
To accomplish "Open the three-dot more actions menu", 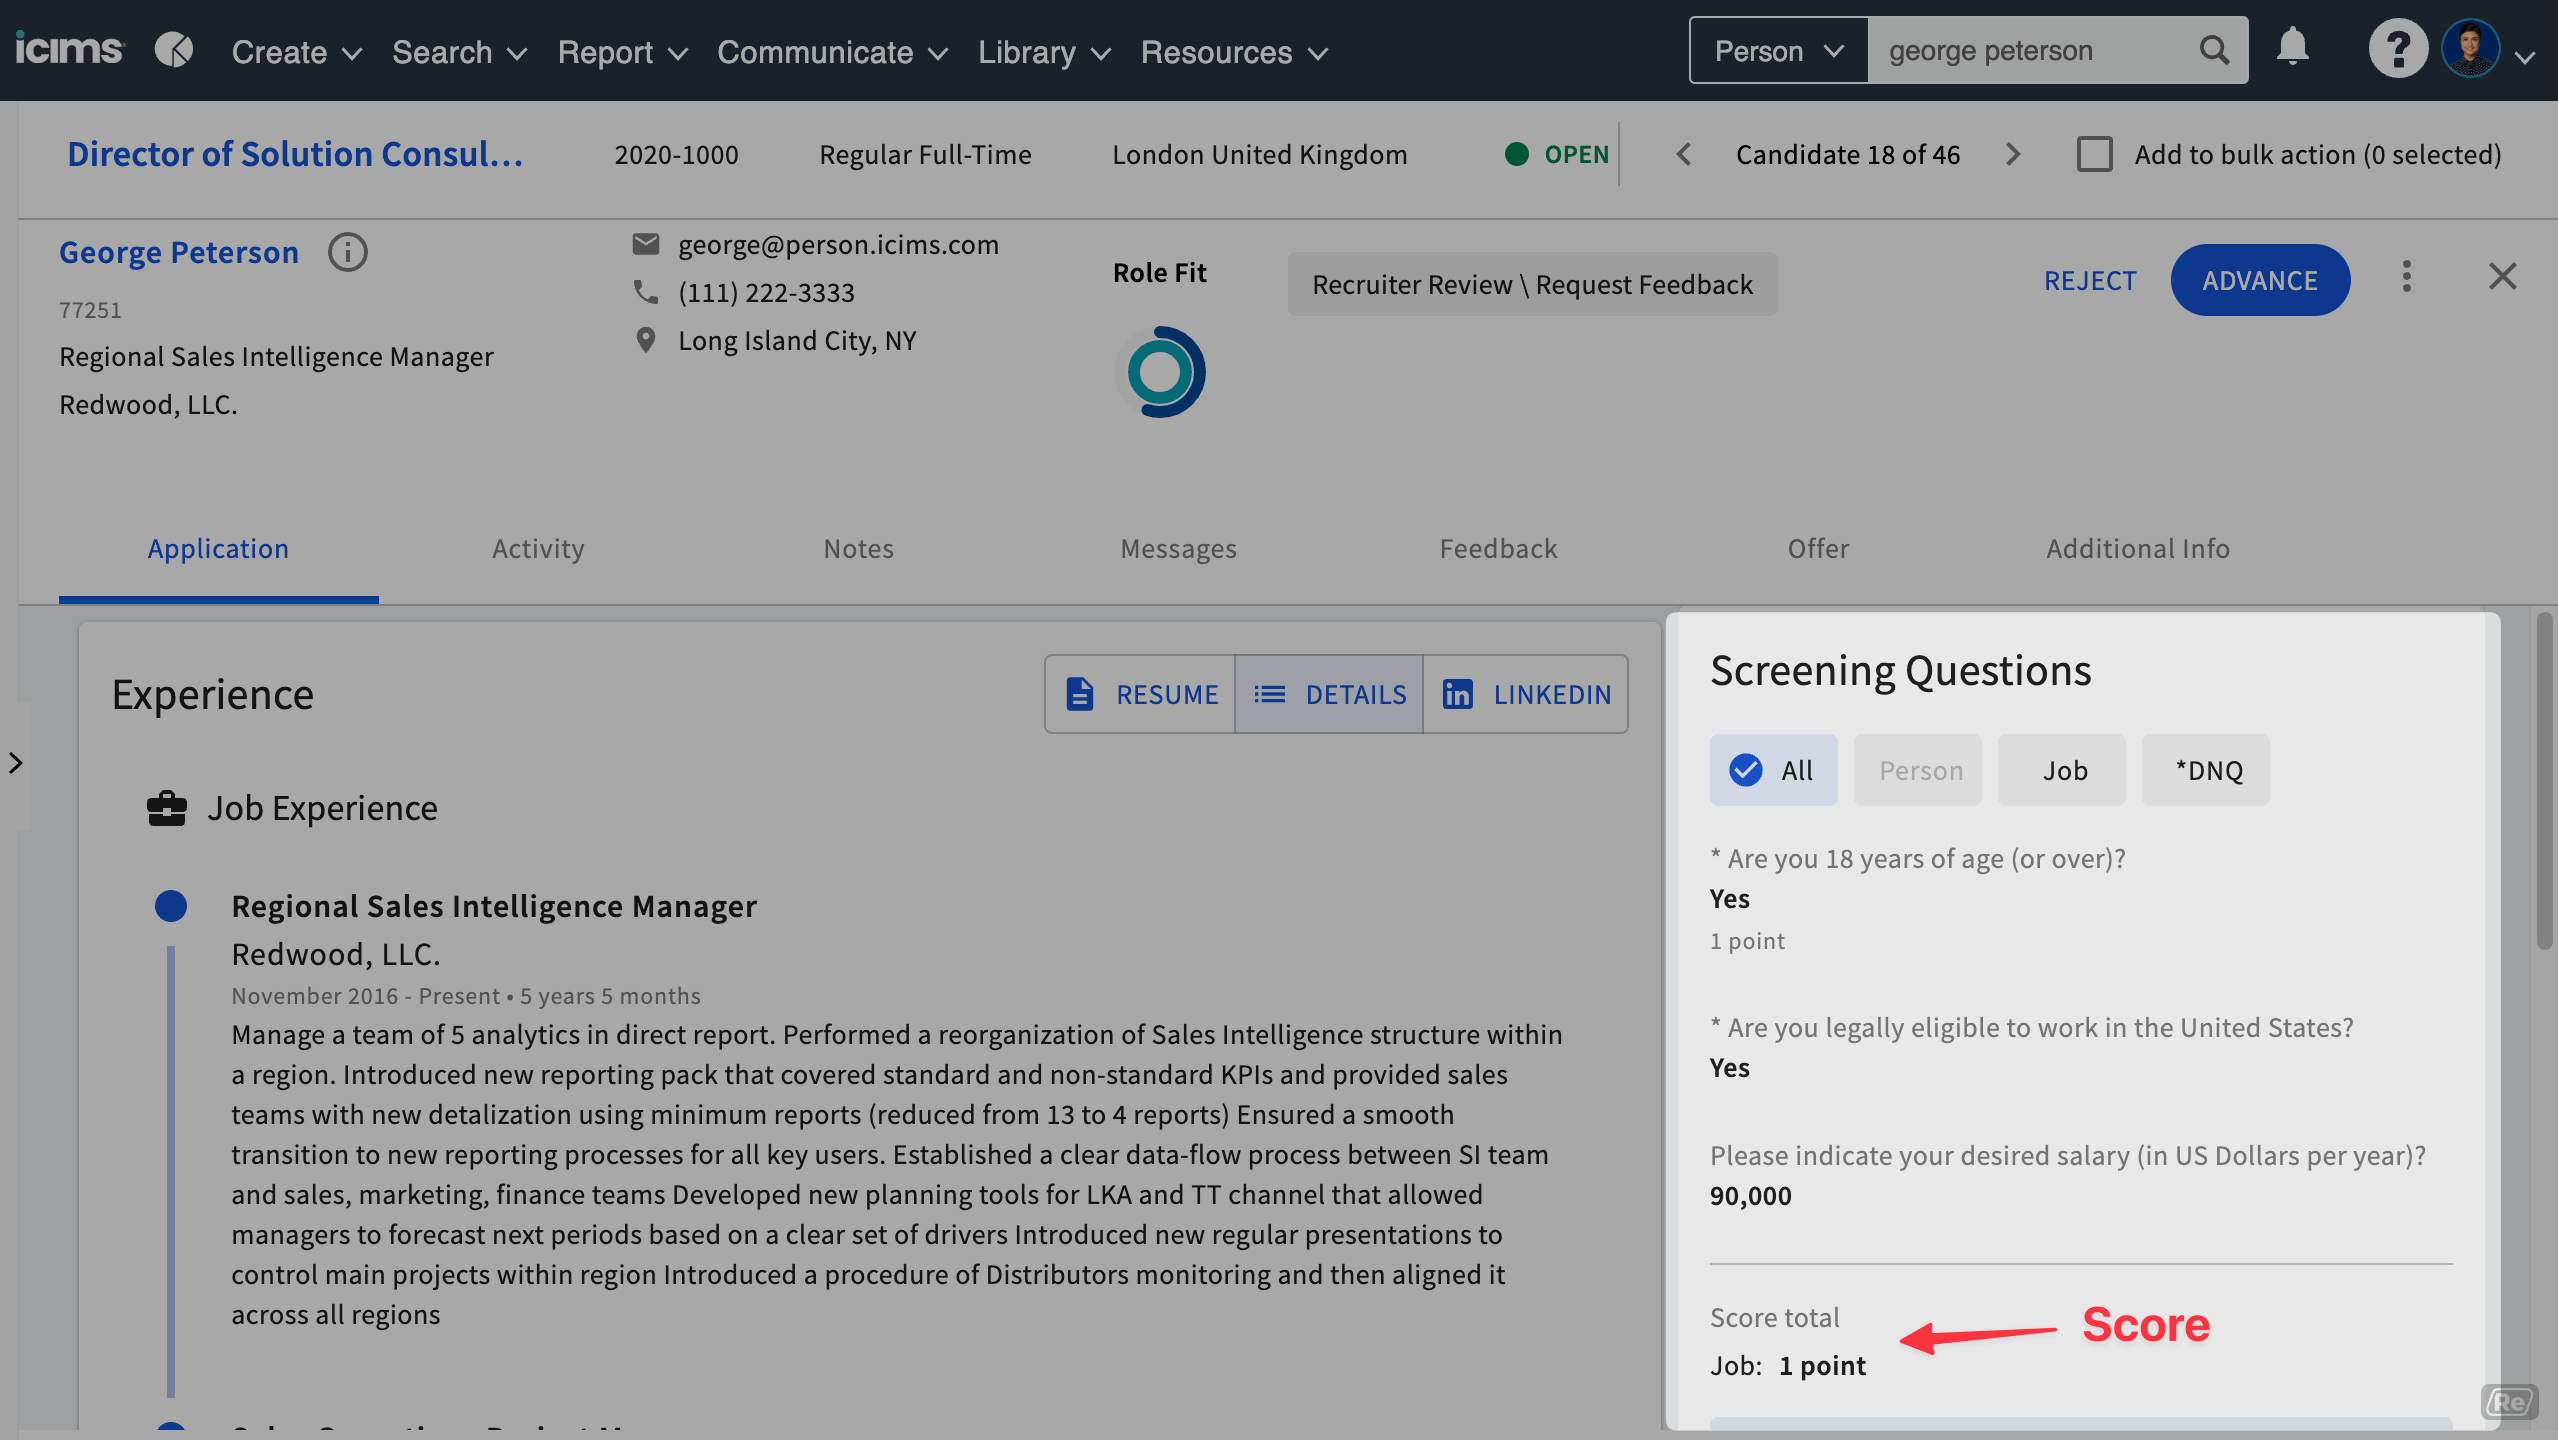I will 2407,277.
